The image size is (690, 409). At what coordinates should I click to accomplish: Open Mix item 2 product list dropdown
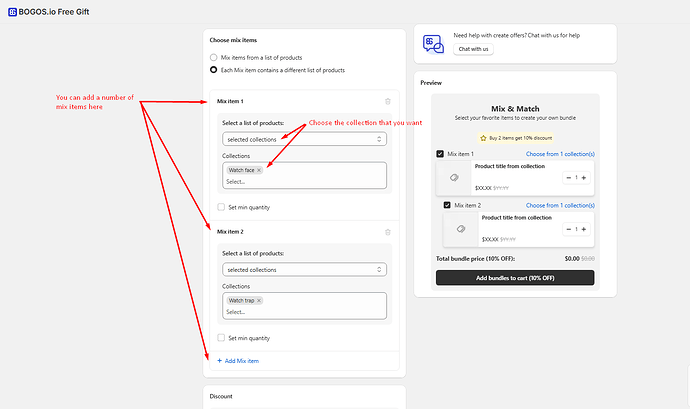point(304,269)
